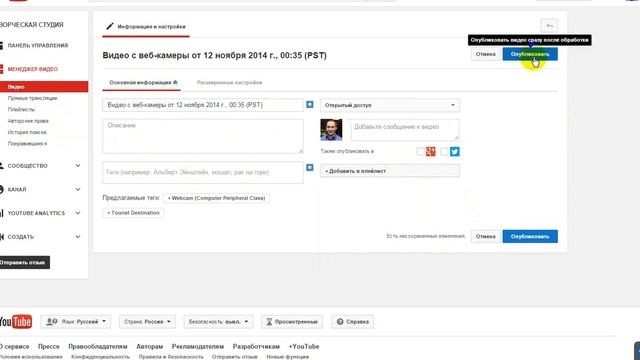Click the Справка footer button
The width and height of the screenshot is (640, 360).
pyautogui.click(x=353, y=322)
